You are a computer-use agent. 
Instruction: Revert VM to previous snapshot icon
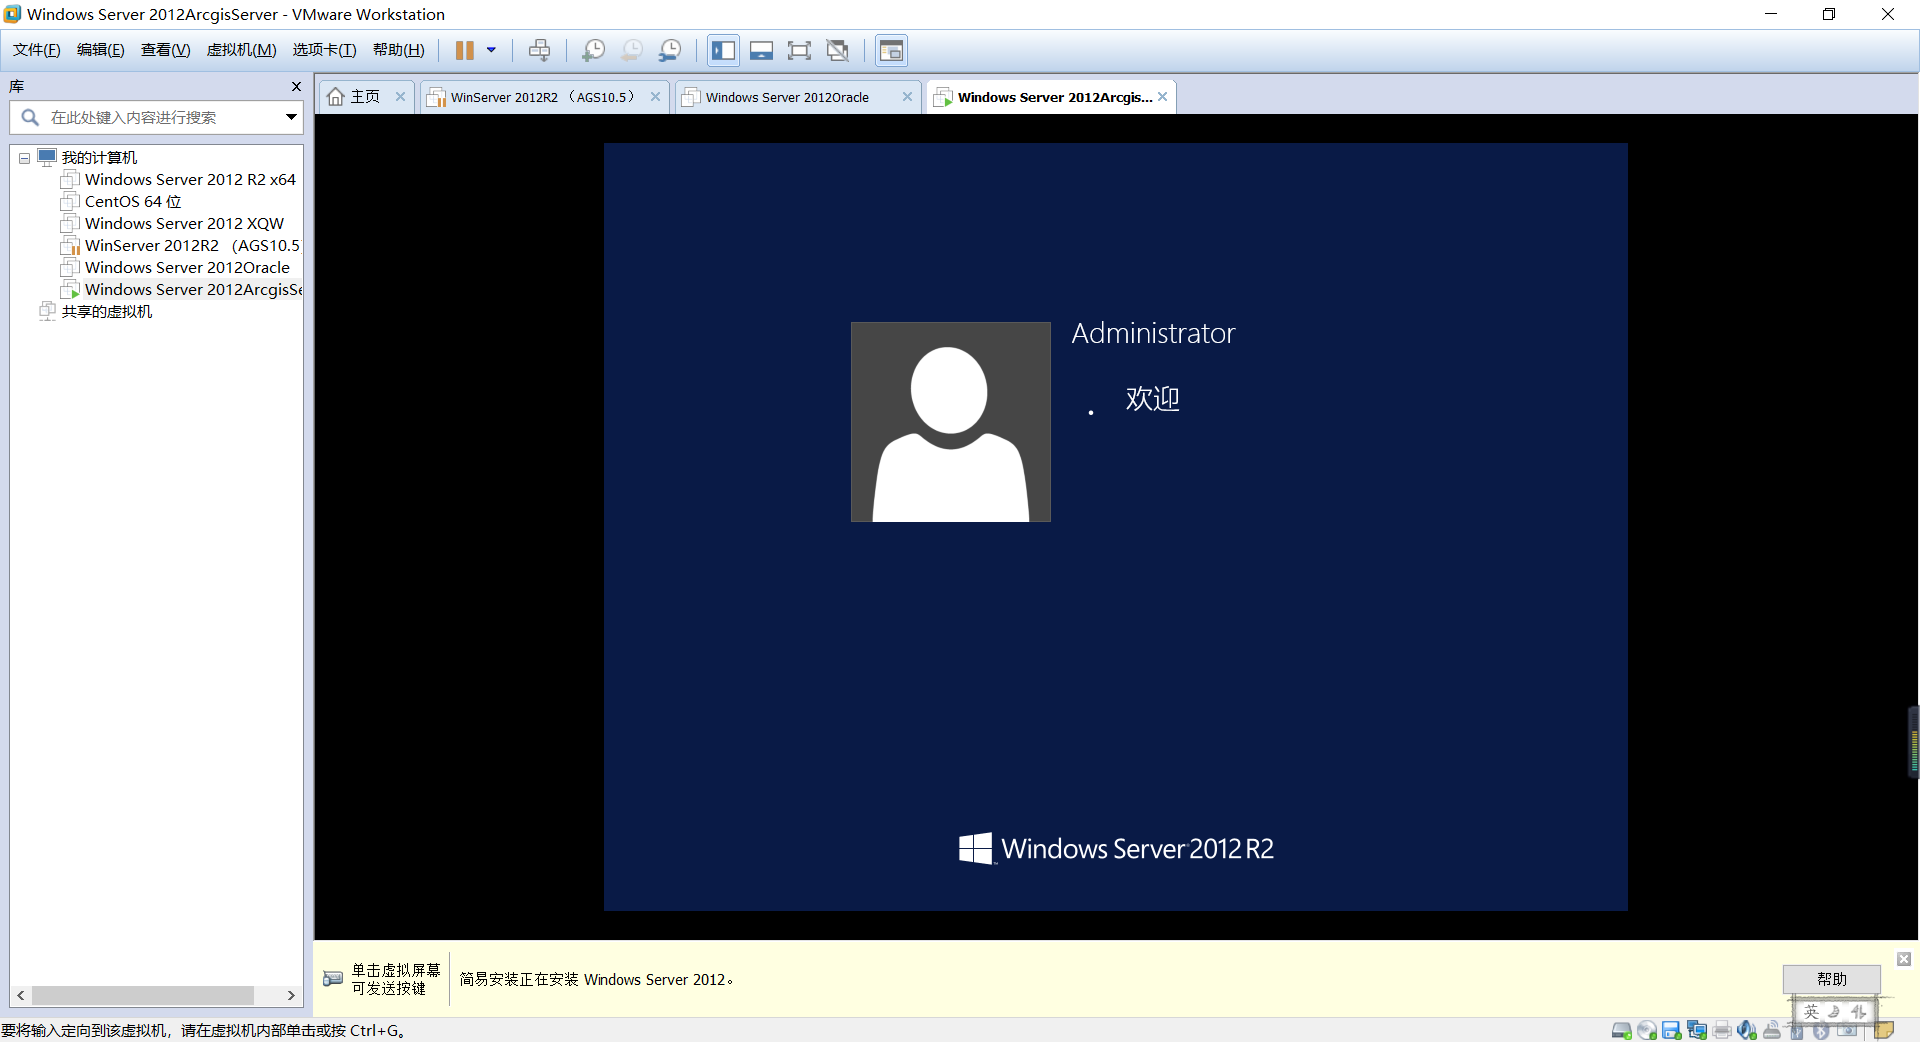(632, 50)
